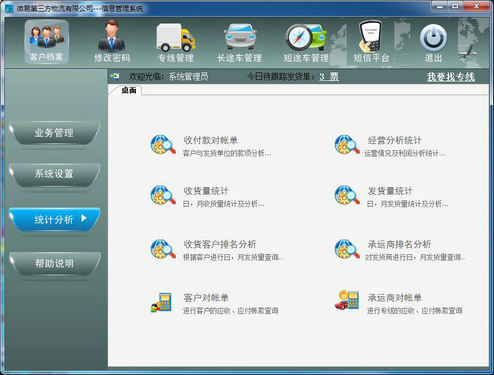This screenshot has height=375, width=494.
Task: Click description 进行客户的应收、应付帐款查询
Action: pos(230,311)
